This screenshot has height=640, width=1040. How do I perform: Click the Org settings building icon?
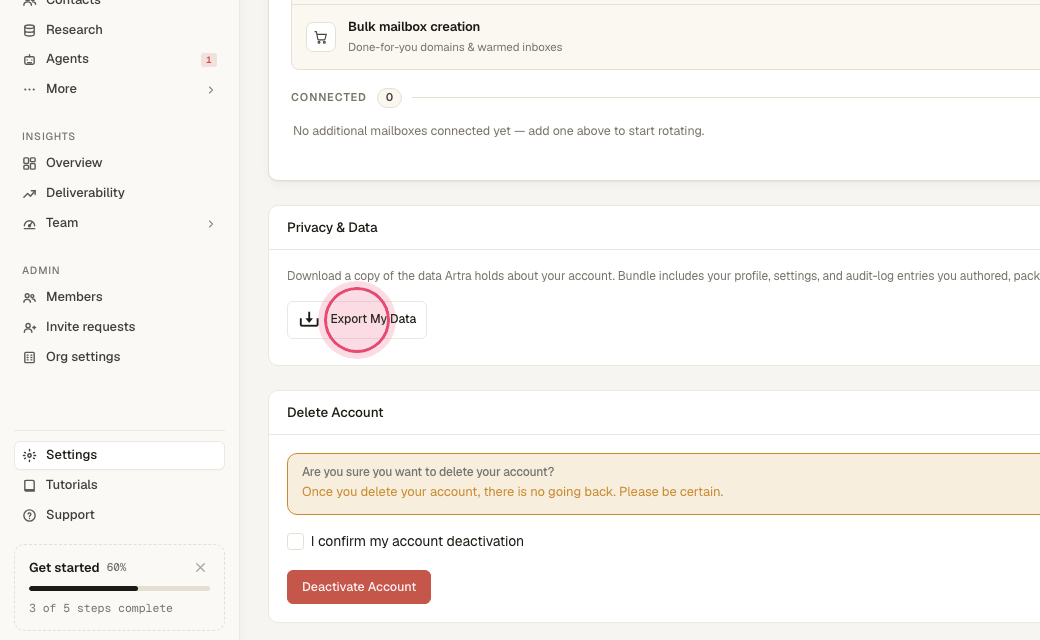click(29, 357)
